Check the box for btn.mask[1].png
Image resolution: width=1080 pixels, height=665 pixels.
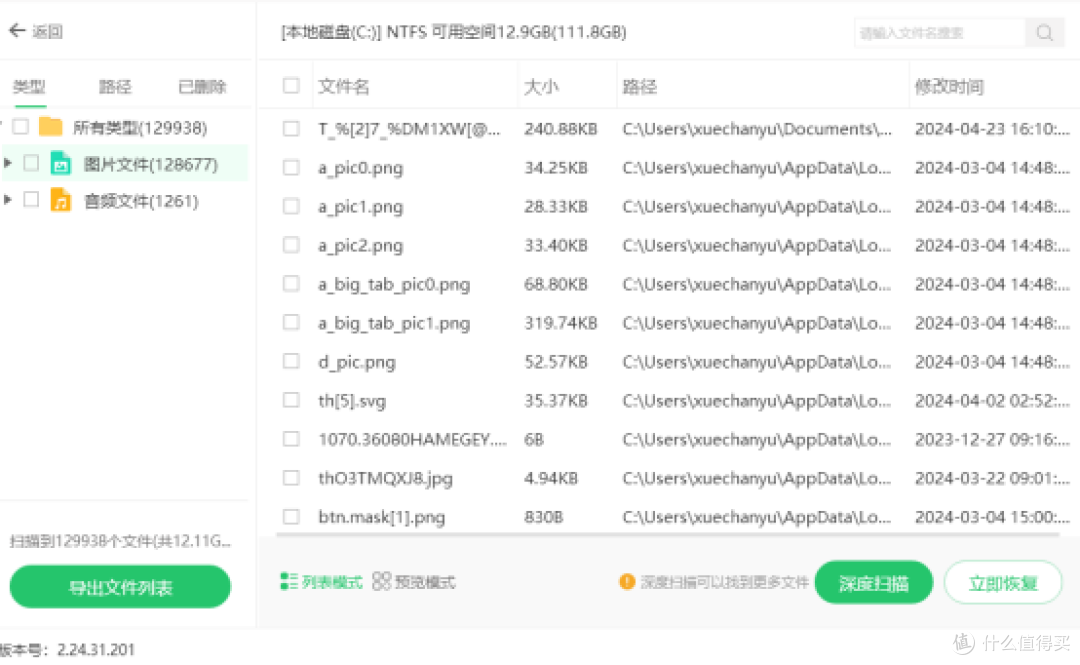(291, 516)
